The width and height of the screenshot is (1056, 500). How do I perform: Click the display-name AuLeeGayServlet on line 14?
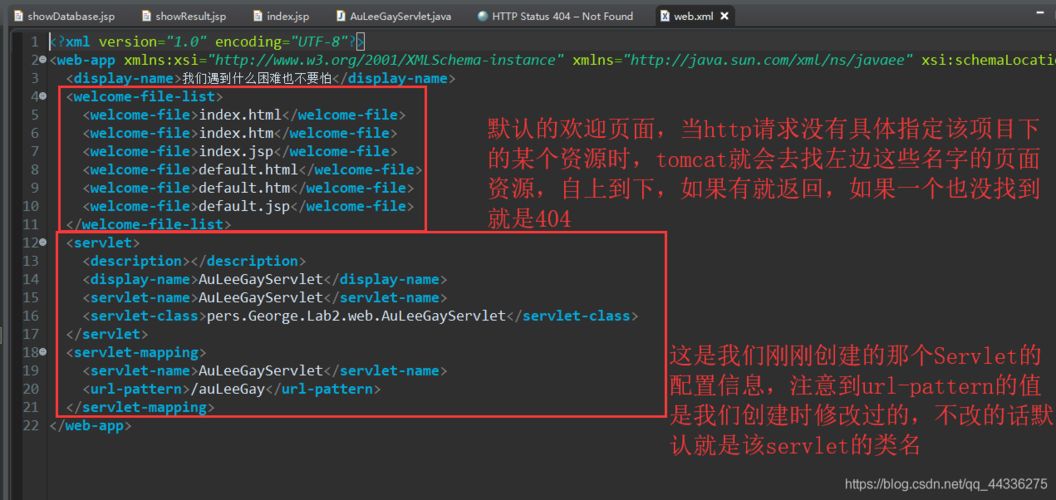[x=261, y=279]
